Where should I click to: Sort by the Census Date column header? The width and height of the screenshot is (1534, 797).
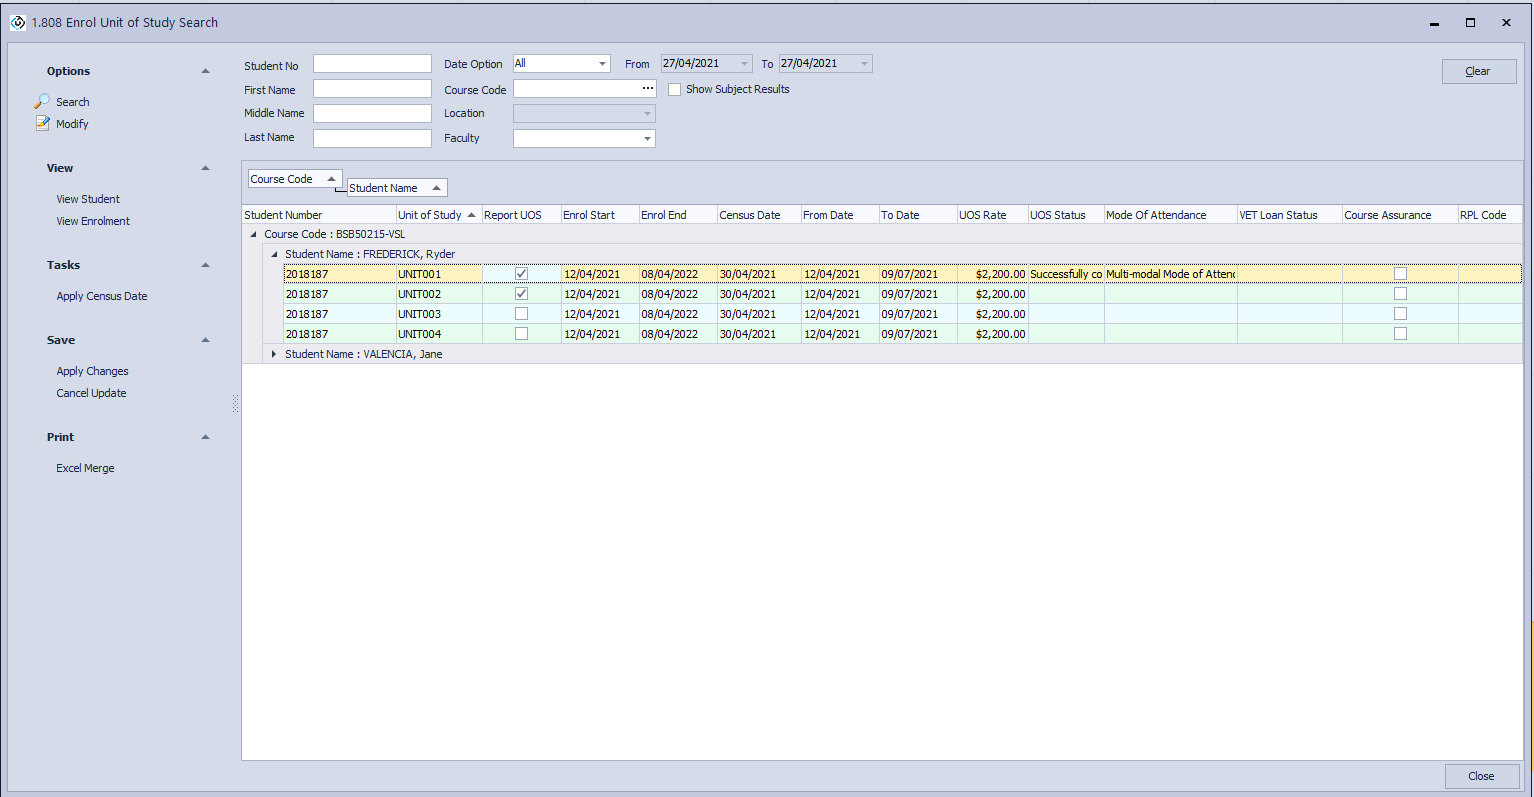click(x=750, y=215)
